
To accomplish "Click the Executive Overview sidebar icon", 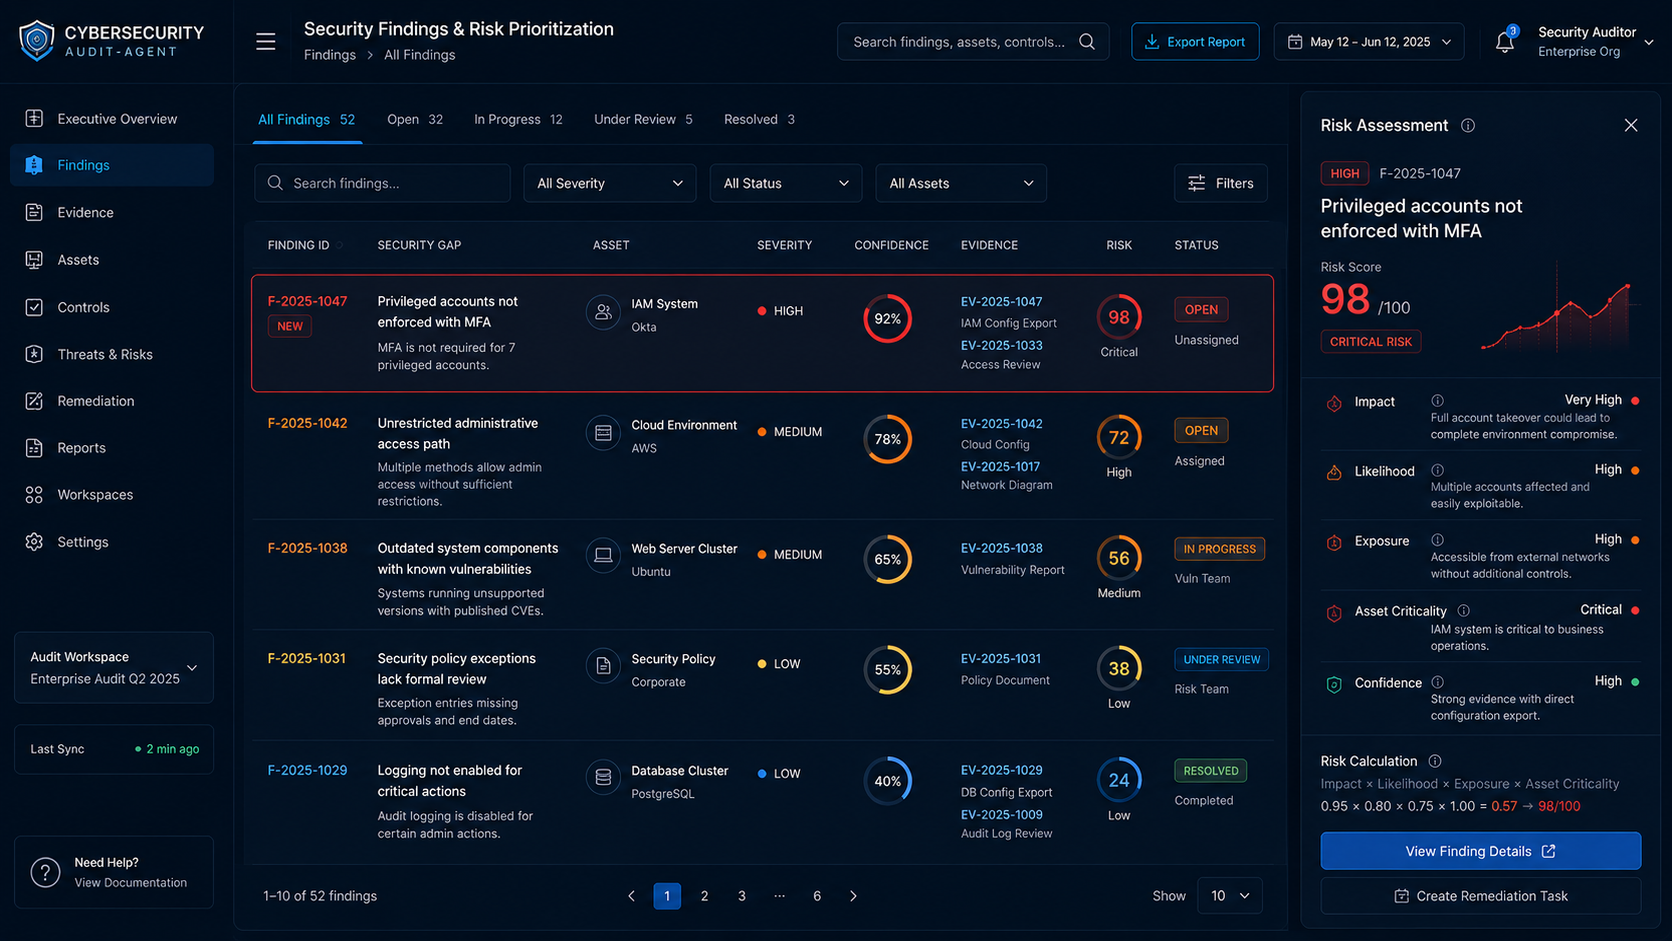I will 34,118.
